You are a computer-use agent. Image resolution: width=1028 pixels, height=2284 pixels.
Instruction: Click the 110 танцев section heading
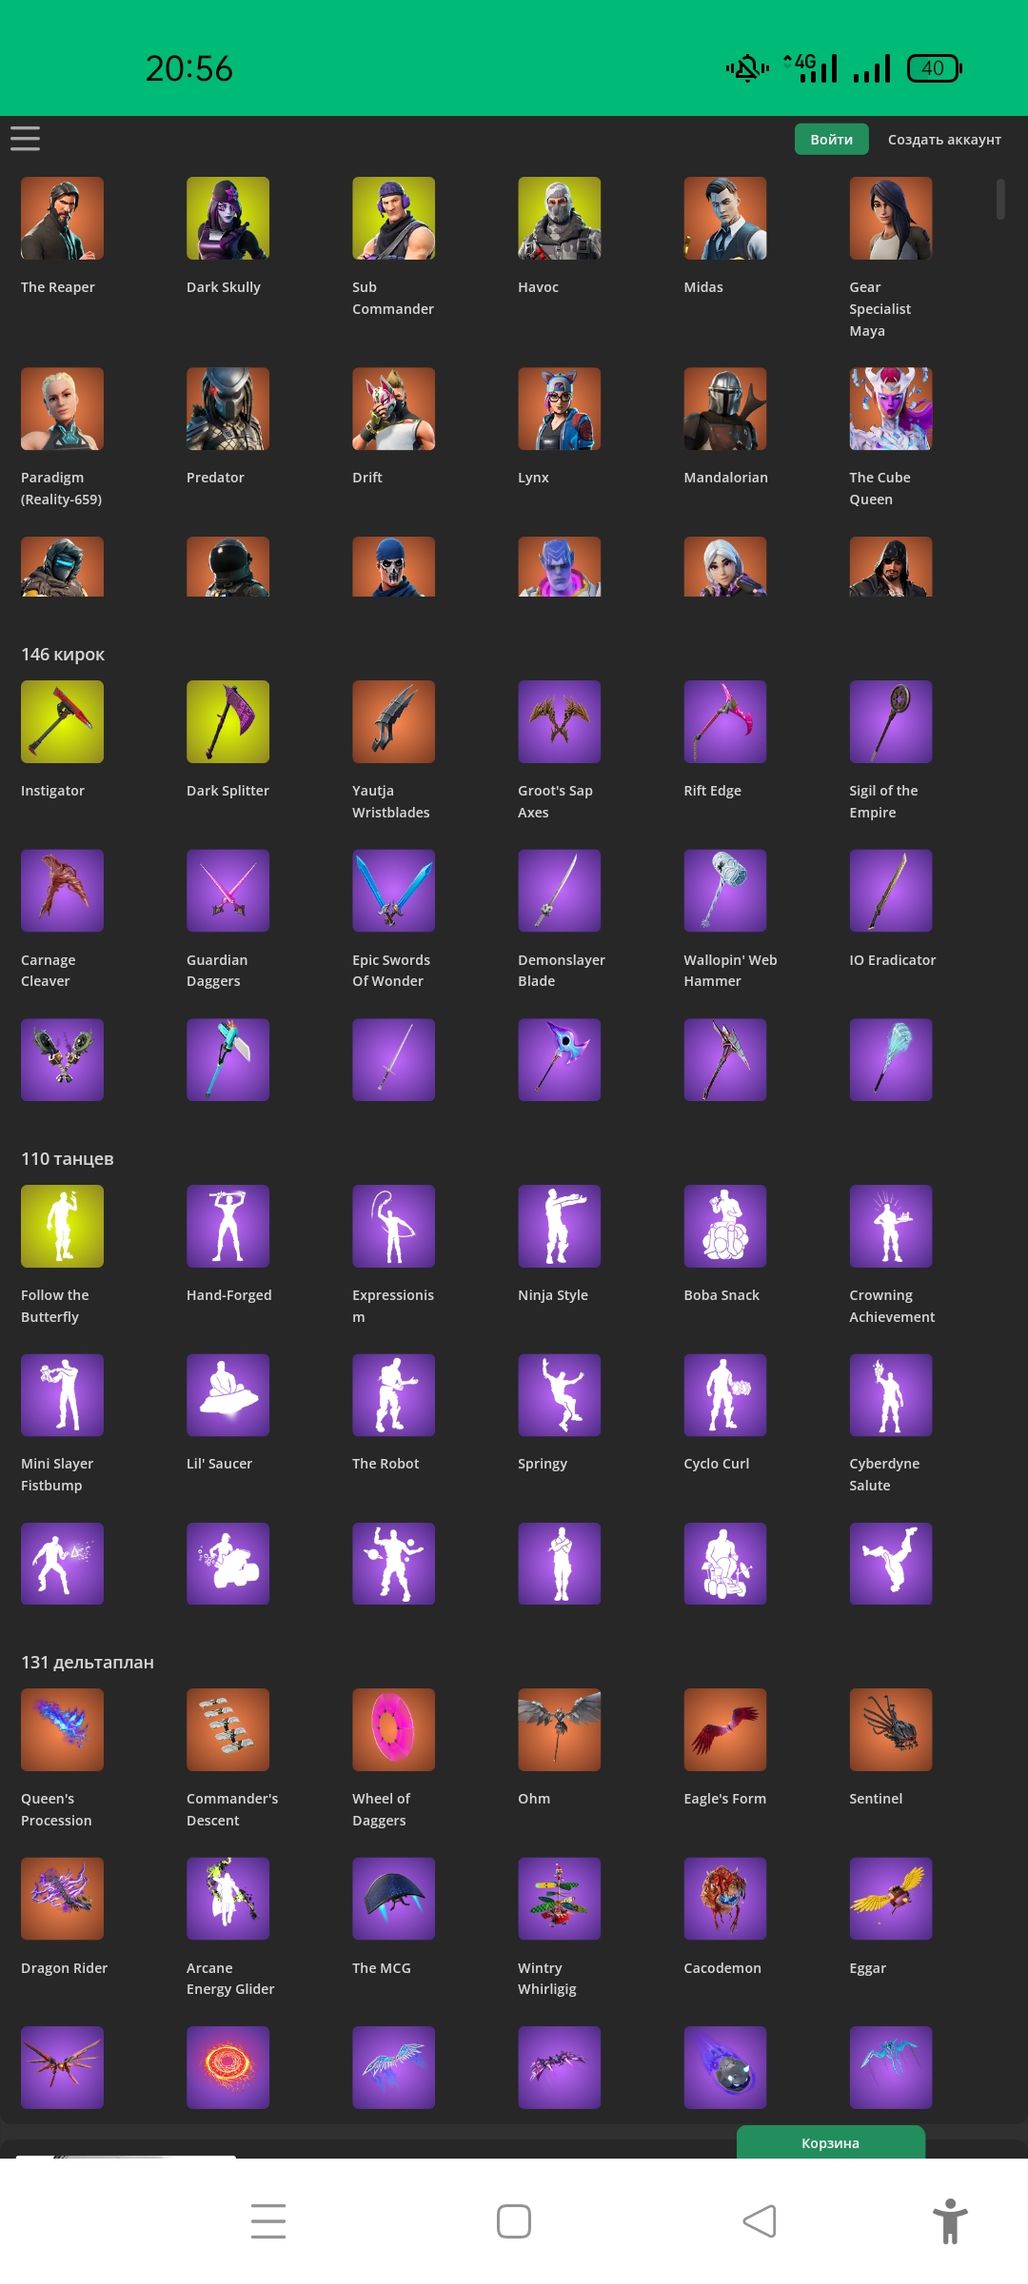(x=67, y=1159)
